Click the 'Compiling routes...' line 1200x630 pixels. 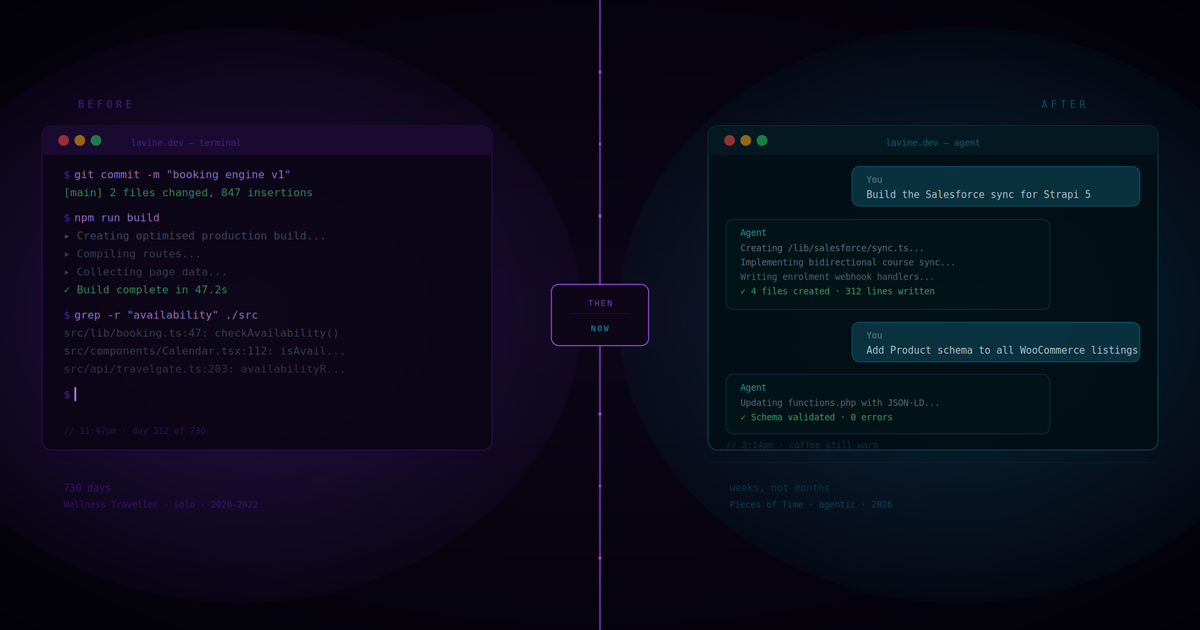(x=132, y=254)
